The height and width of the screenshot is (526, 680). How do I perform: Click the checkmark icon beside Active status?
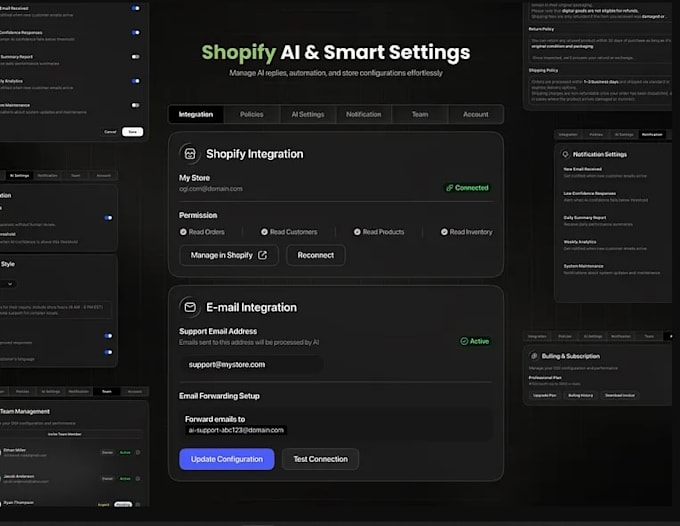(x=464, y=341)
